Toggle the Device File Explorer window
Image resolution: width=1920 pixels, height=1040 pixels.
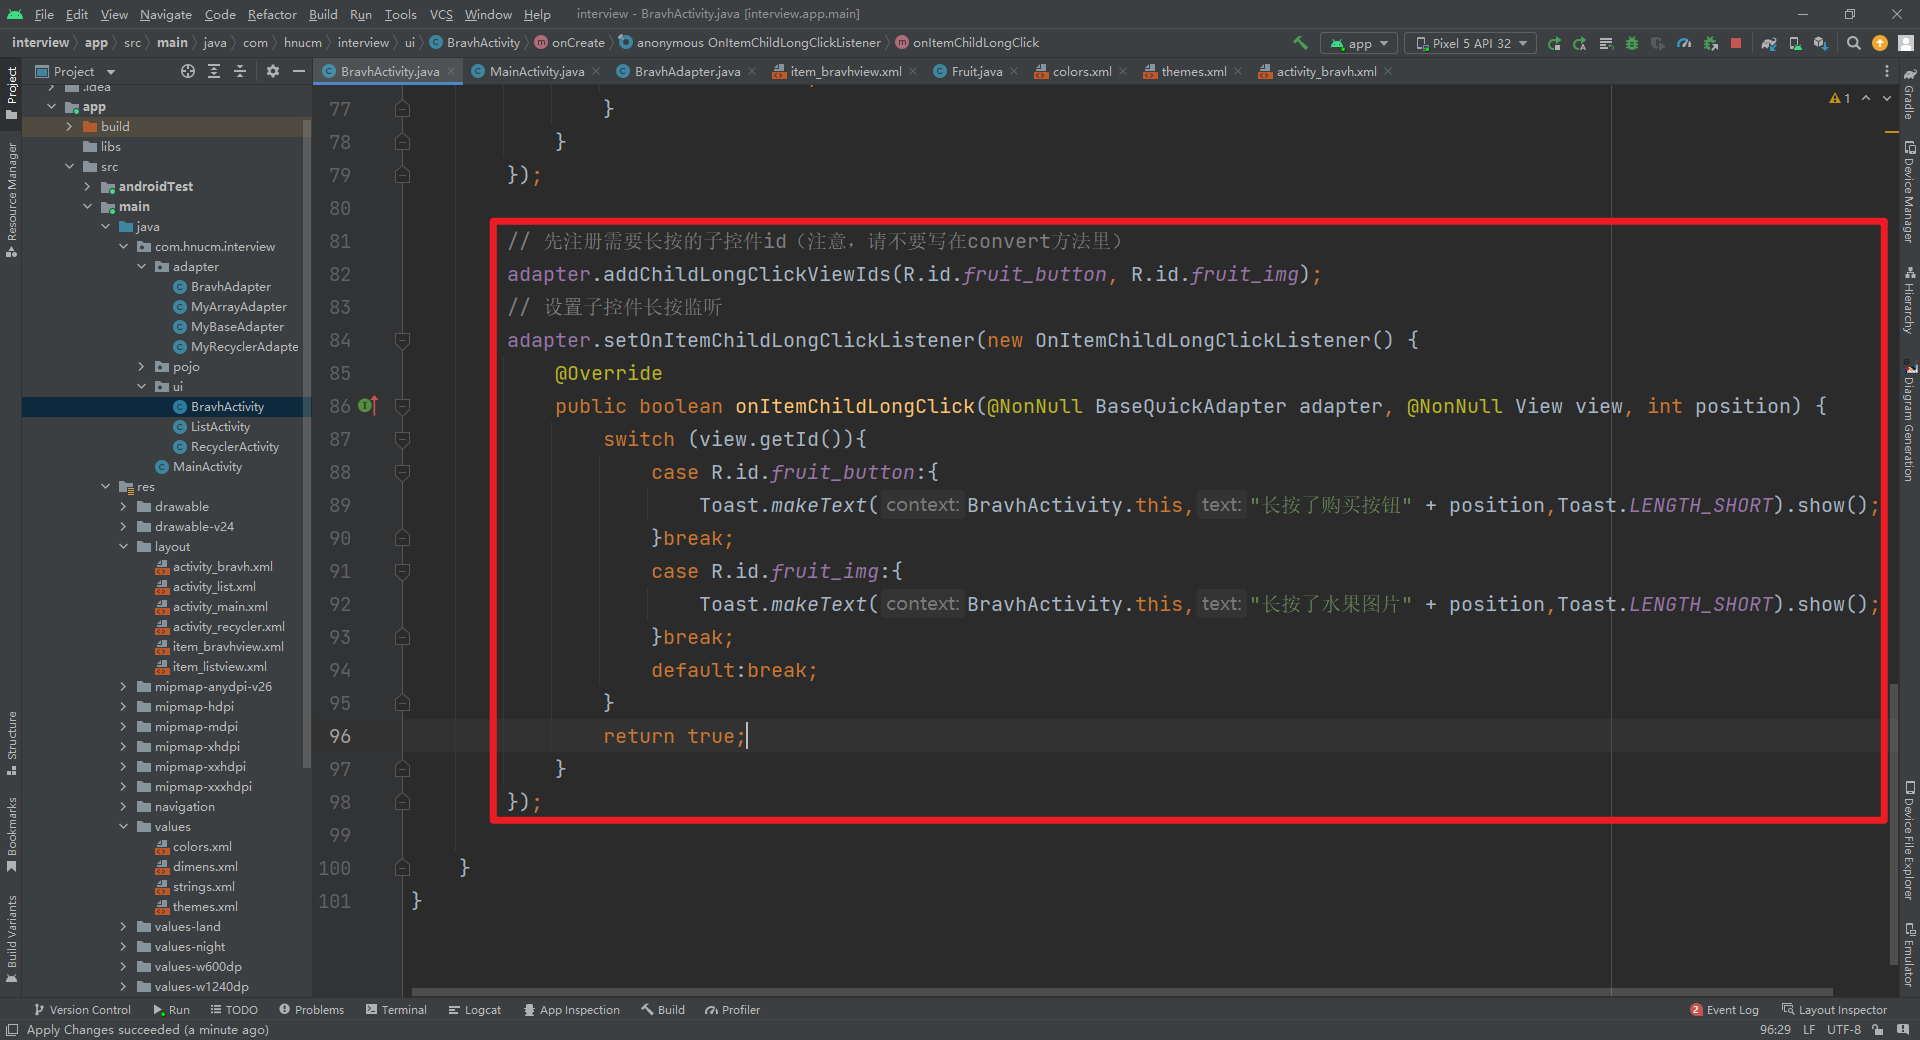coord(1909,840)
